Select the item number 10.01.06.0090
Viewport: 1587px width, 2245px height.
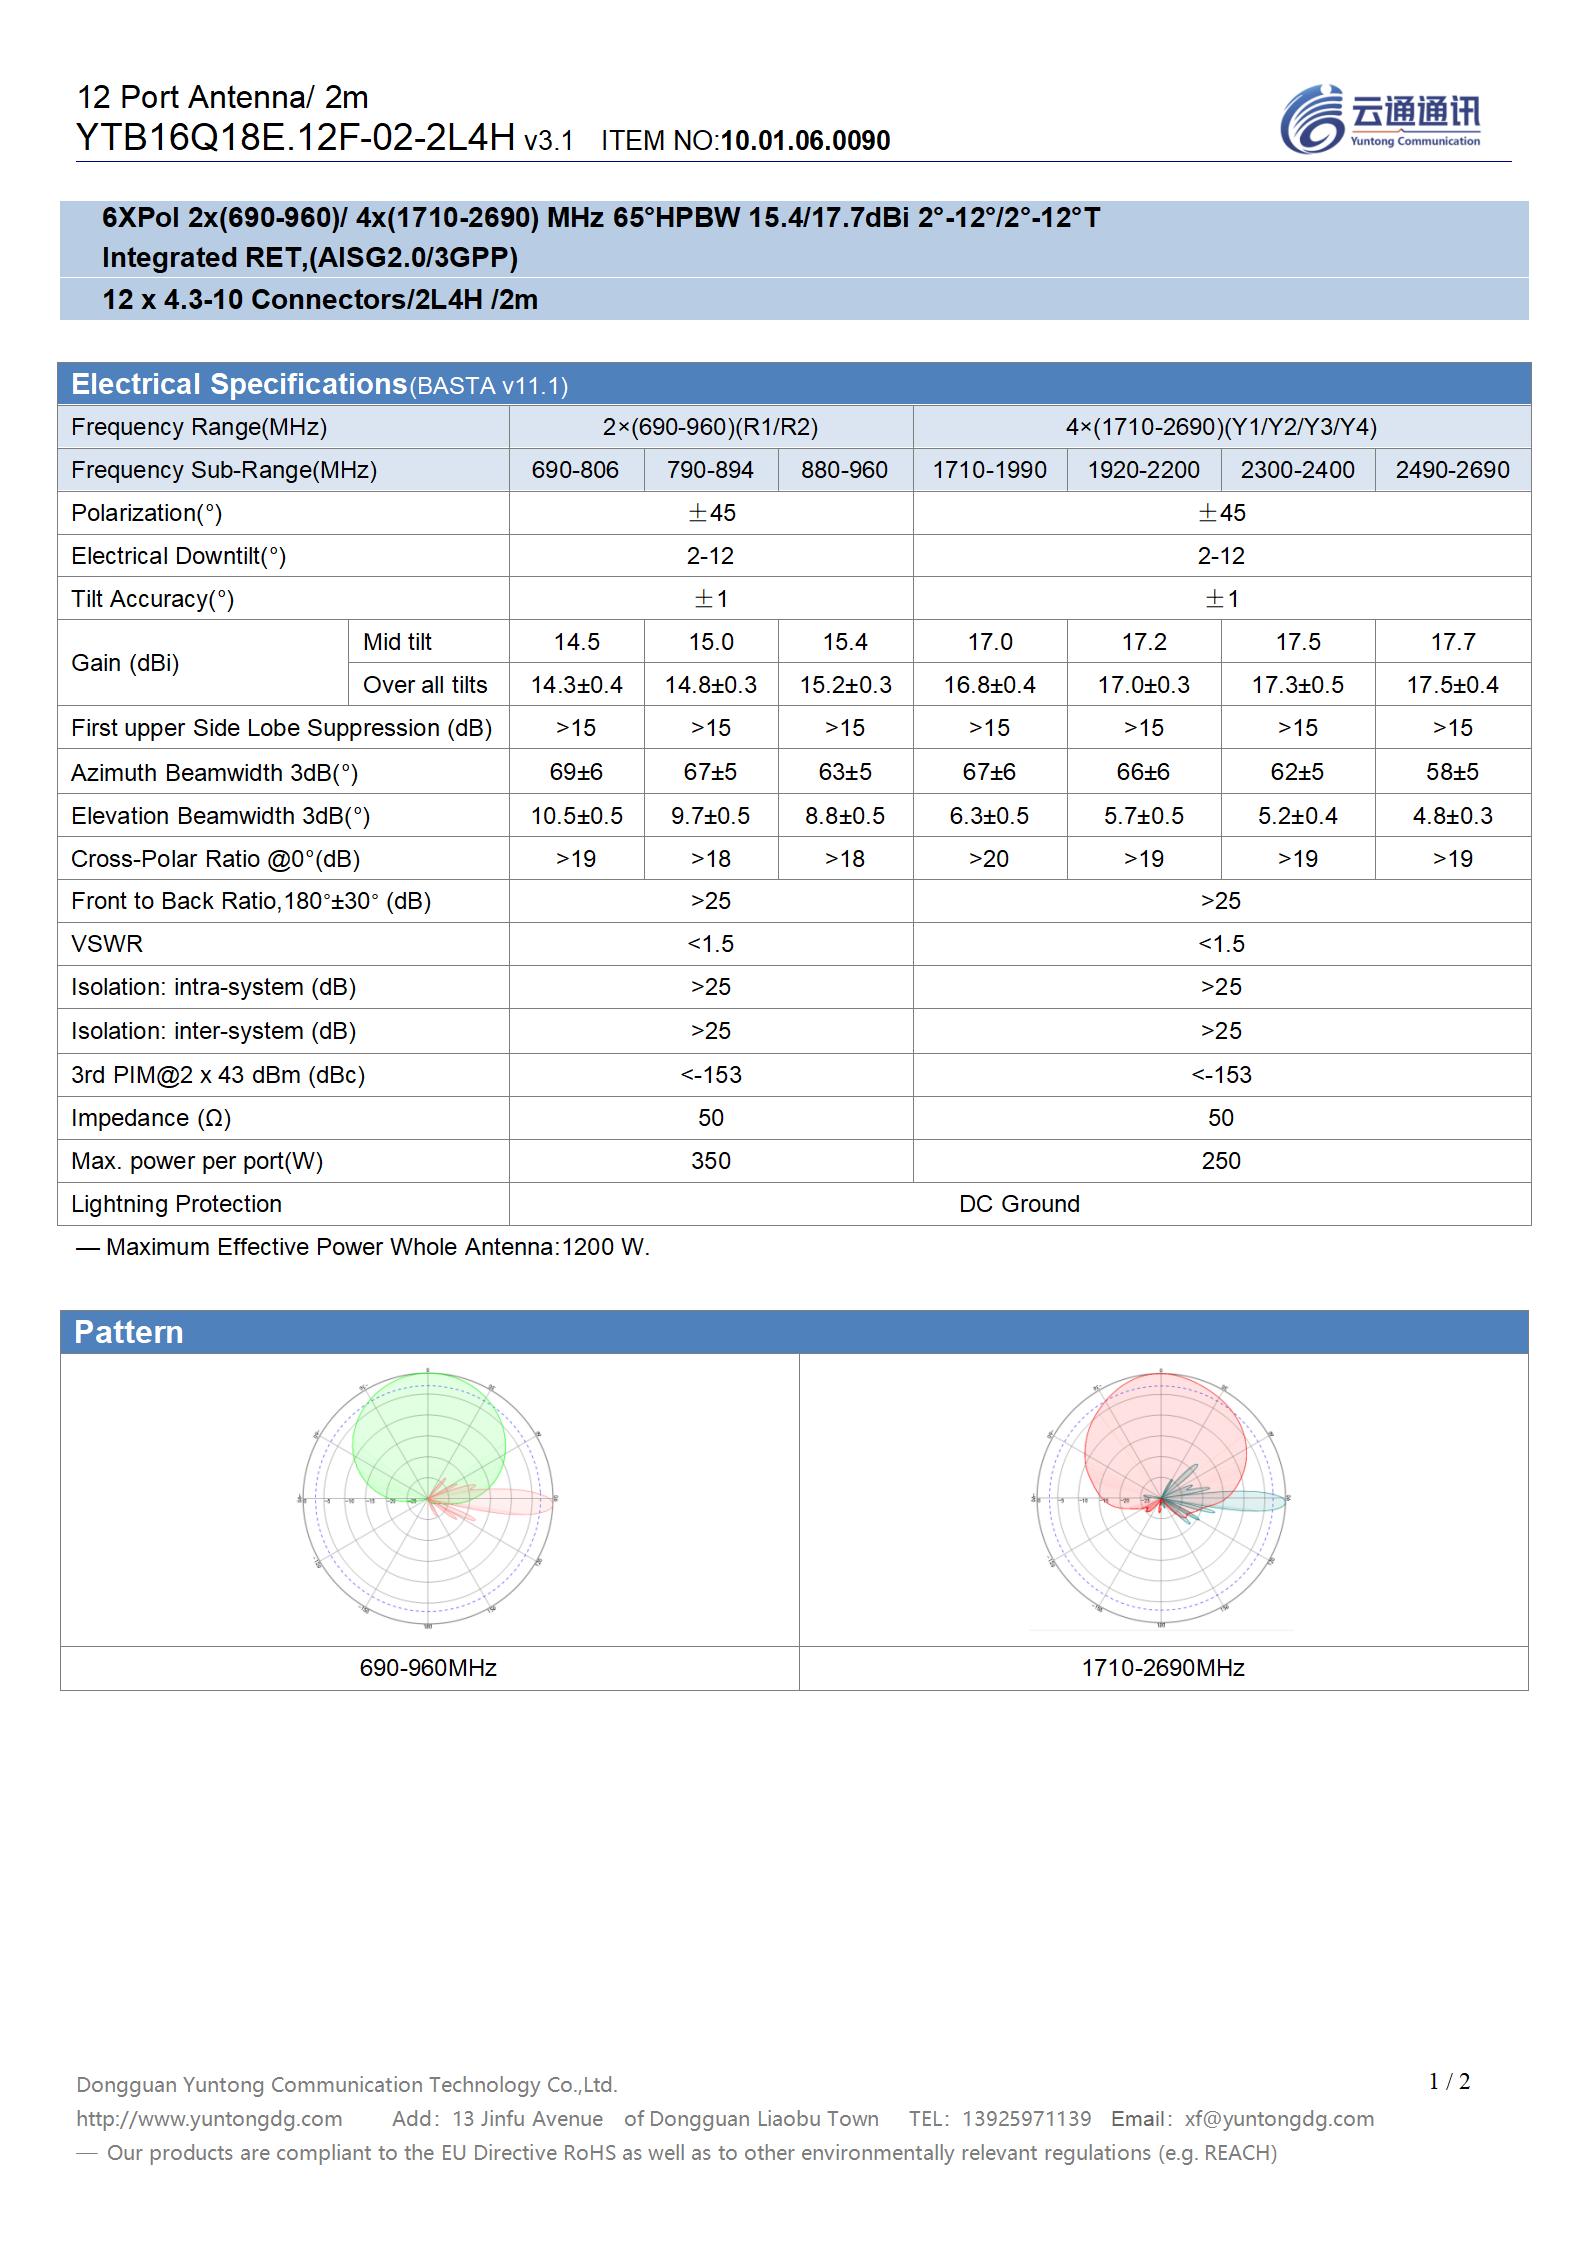[805, 141]
